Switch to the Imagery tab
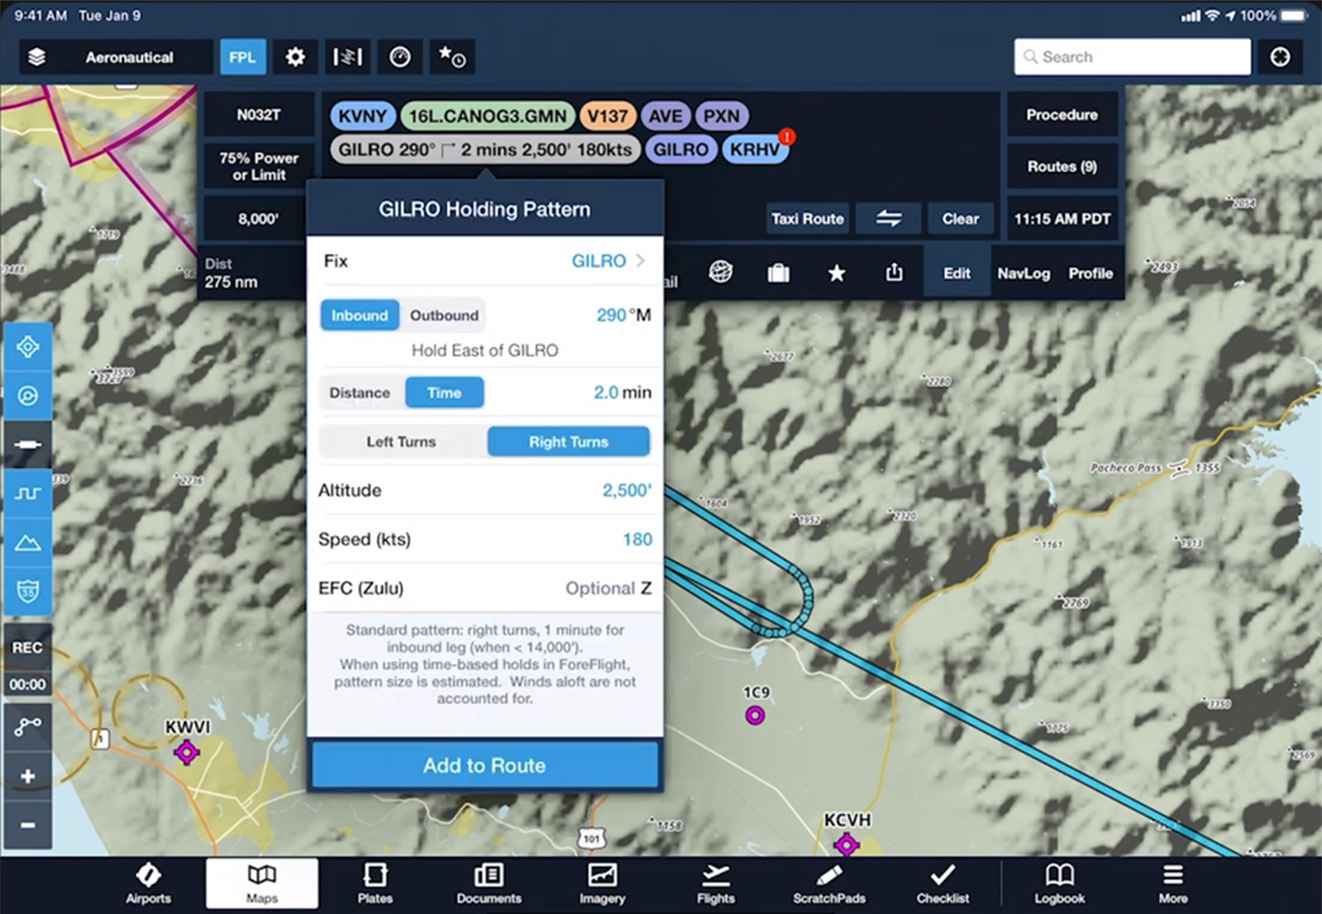Viewport: 1322px width, 914px height. click(x=602, y=884)
